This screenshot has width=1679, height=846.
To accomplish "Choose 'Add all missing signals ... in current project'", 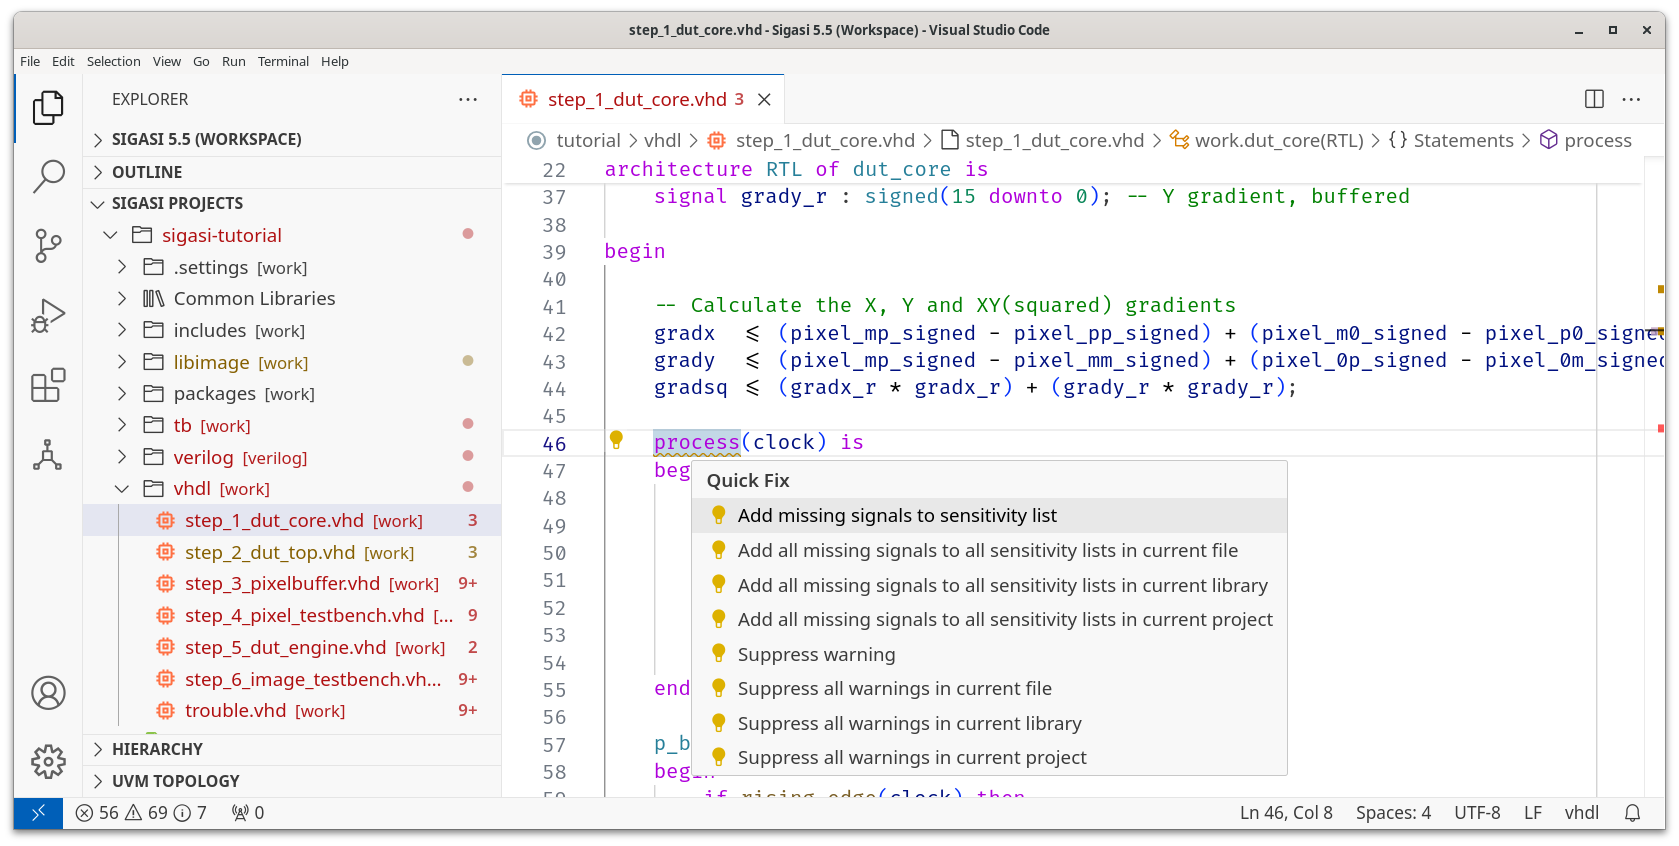I will [989, 620].
